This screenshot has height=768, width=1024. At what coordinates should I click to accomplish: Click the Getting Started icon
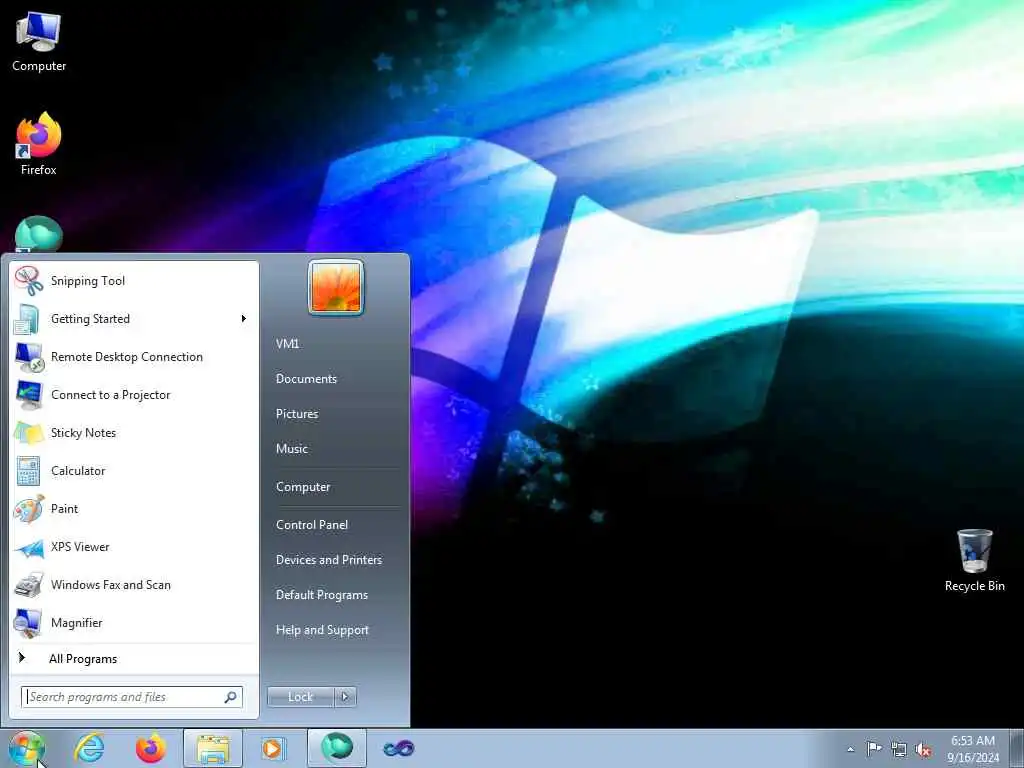(29, 319)
